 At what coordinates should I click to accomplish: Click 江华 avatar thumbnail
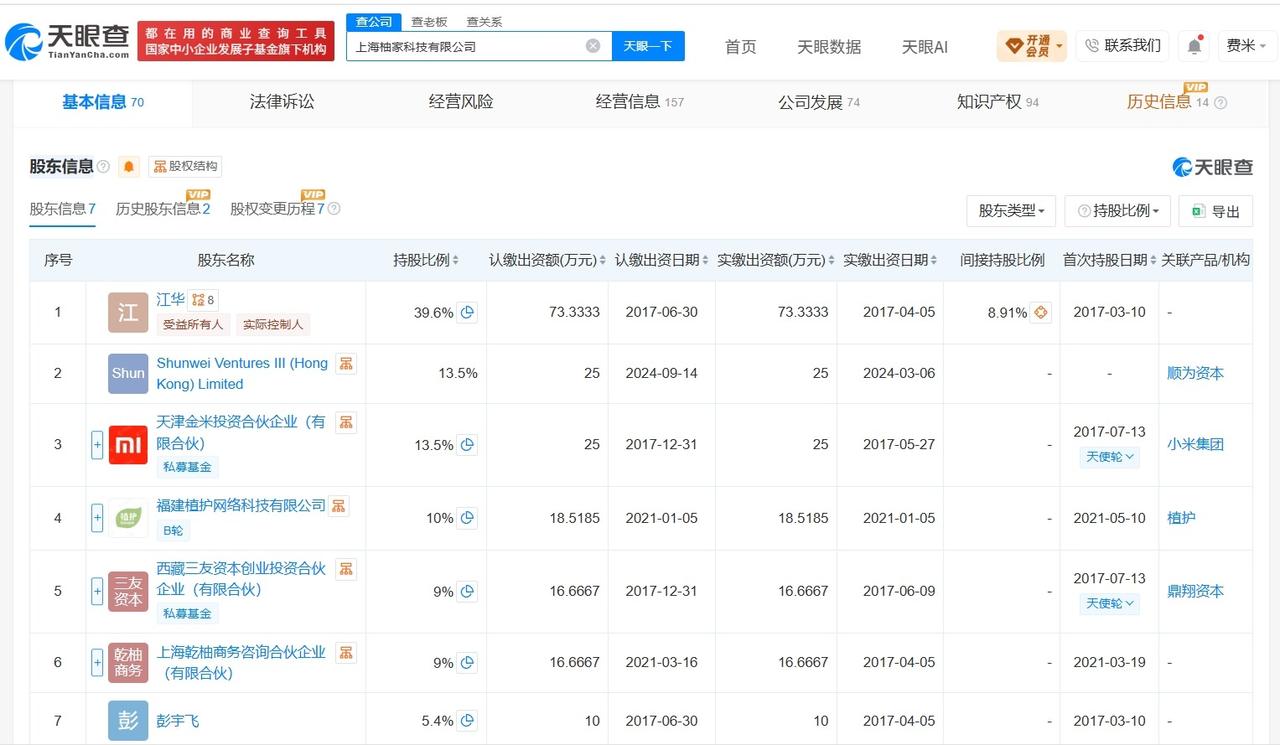tap(128, 312)
